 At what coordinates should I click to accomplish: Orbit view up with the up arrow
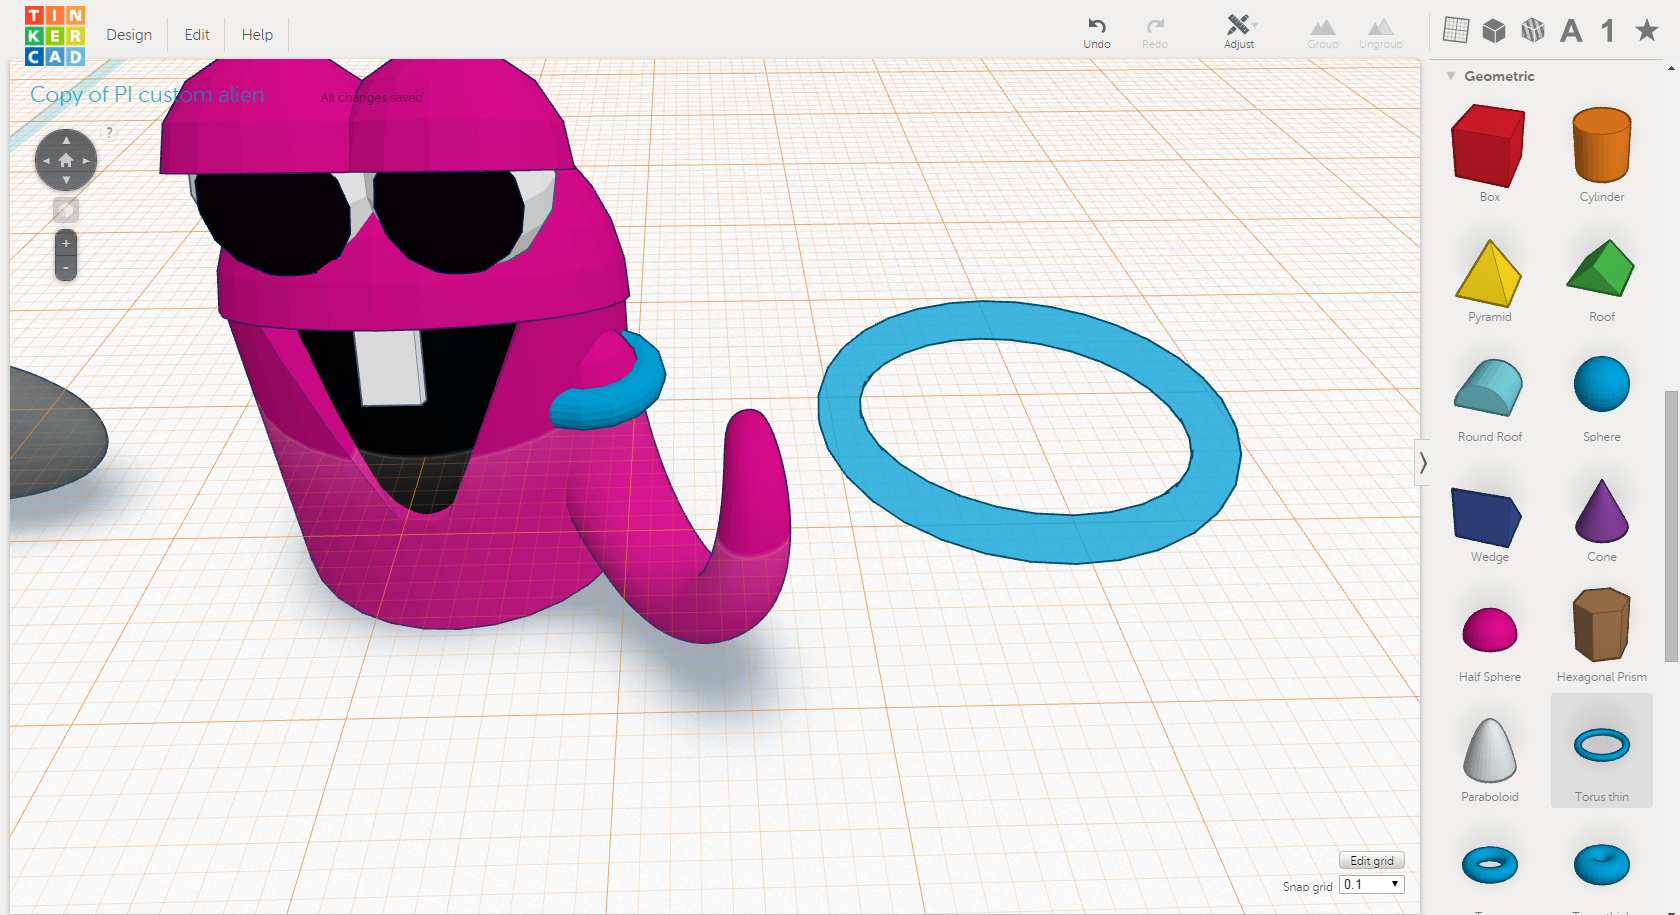(66, 140)
